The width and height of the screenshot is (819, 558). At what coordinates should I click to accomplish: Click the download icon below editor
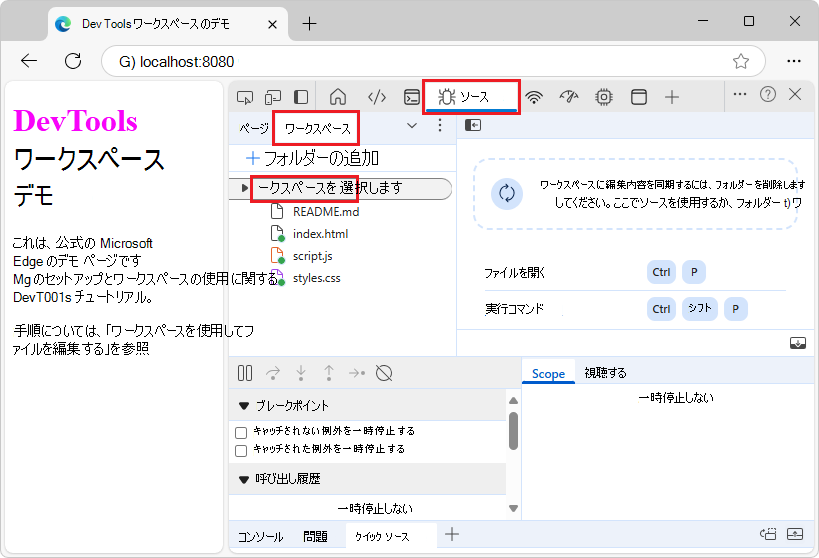[798, 343]
